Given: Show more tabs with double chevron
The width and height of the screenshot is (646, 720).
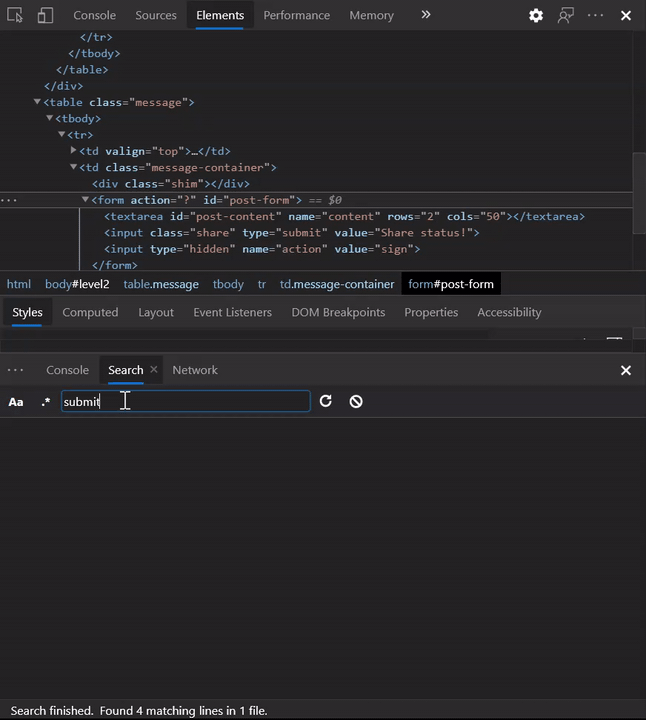Looking at the screenshot, I should (426, 15).
